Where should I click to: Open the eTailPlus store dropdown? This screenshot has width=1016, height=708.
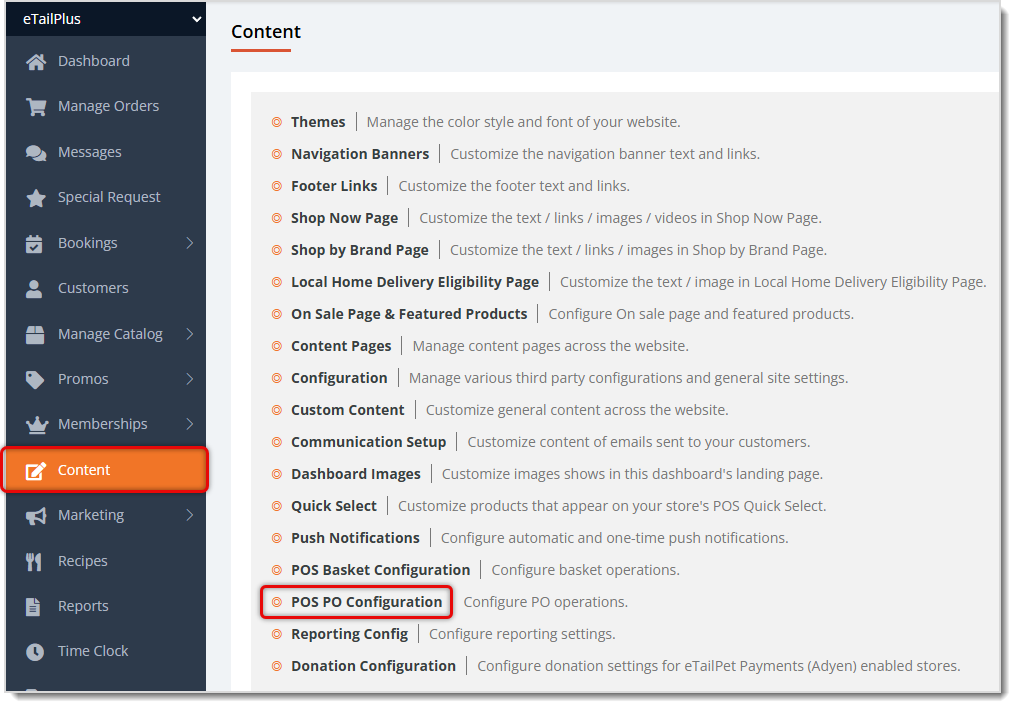[106, 19]
